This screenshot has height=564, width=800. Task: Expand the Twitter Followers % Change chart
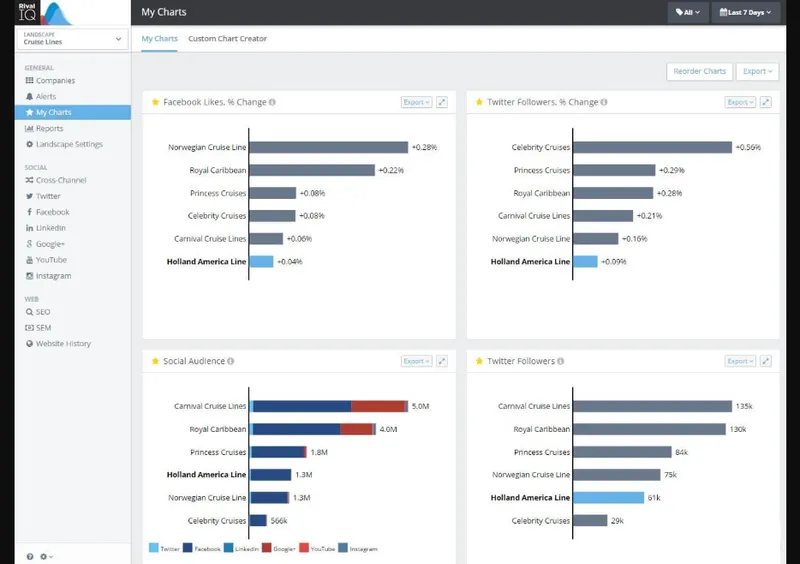[x=765, y=102]
